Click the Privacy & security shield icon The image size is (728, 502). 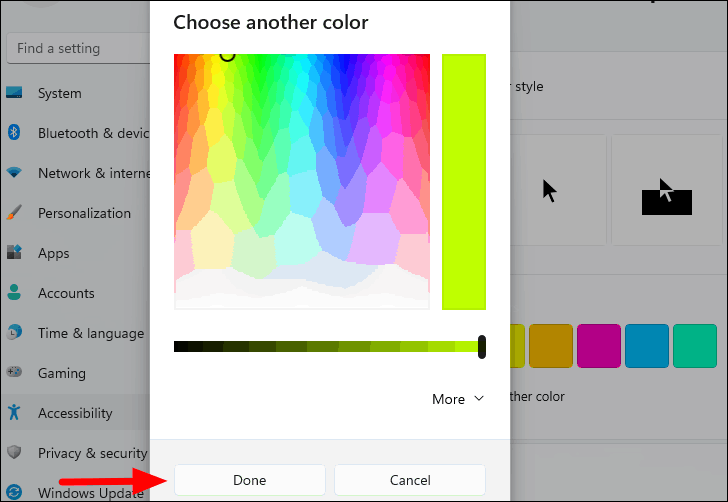tap(14, 452)
